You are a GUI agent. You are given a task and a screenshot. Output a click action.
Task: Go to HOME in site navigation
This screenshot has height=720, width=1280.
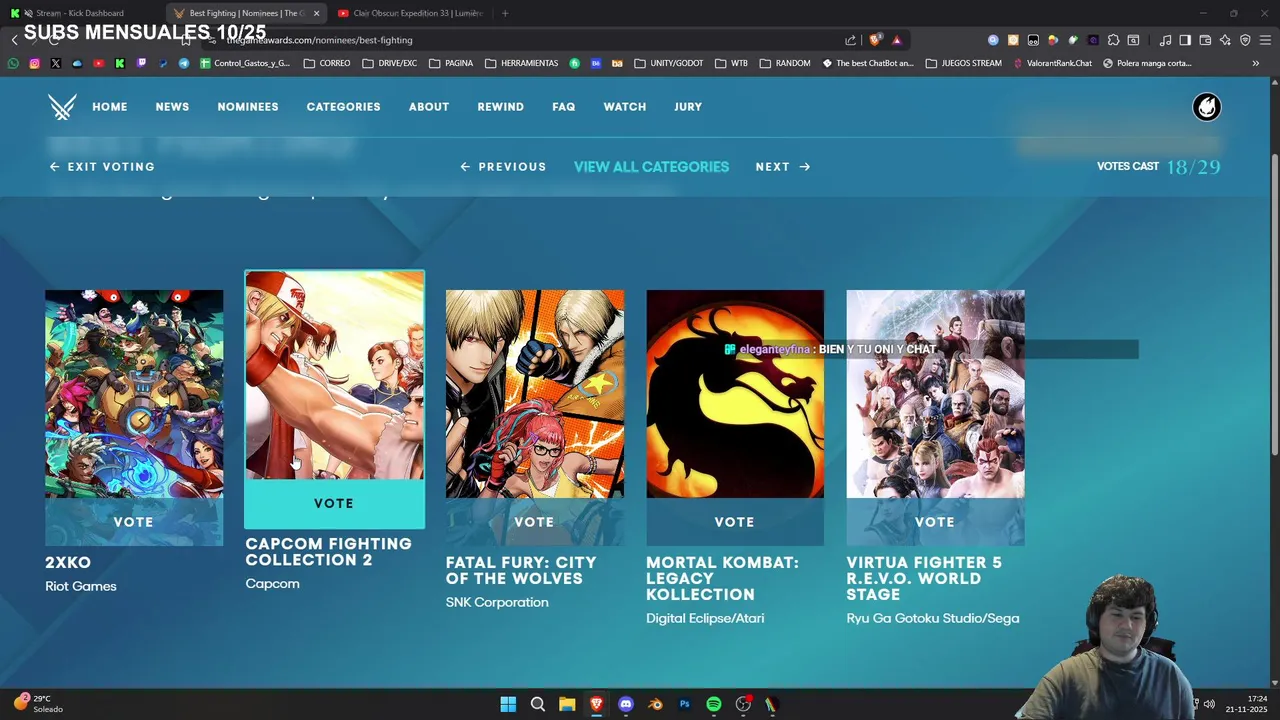tap(110, 107)
